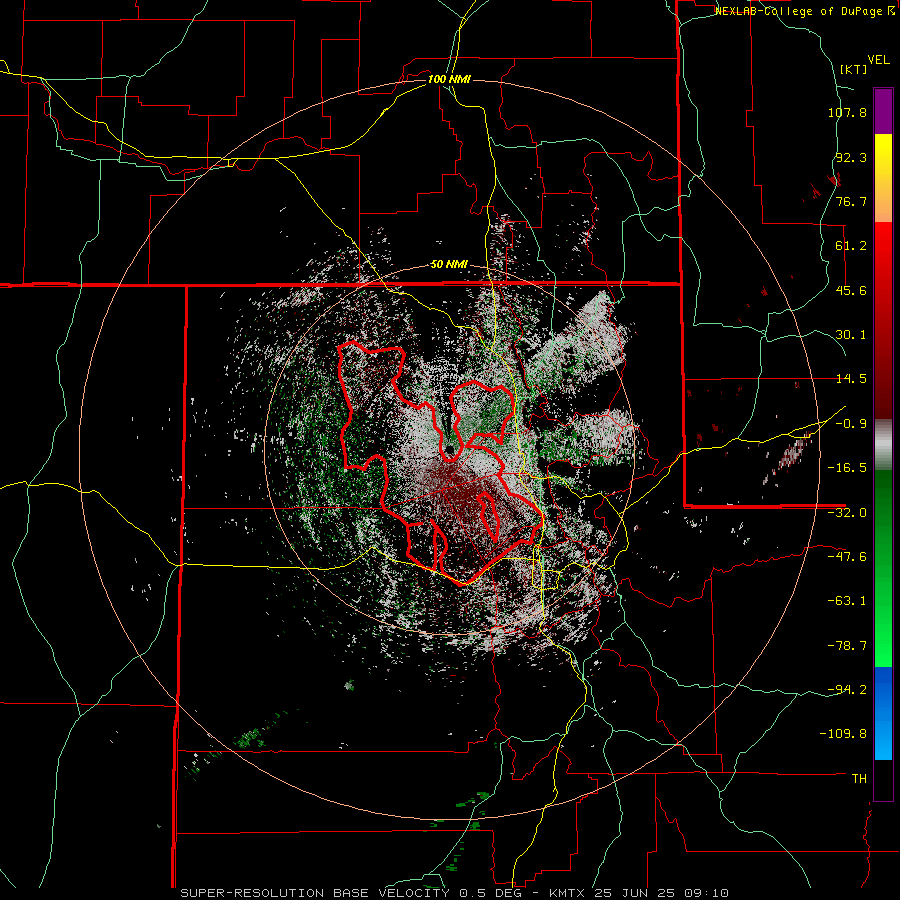Select the -32.0 scale value
The height and width of the screenshot is (900, 900).
pos(847,513)
